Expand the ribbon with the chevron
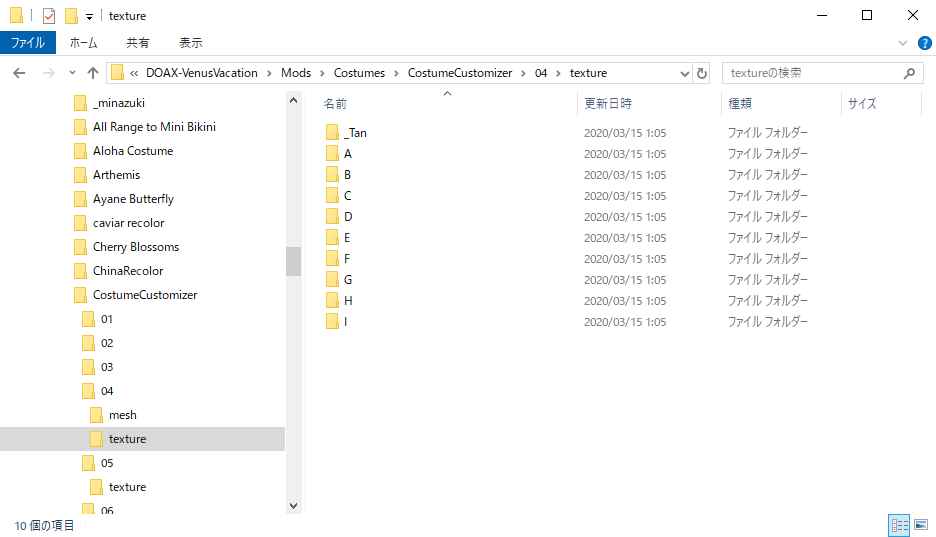Screen dimensions: 936x537 click(903, 43)
